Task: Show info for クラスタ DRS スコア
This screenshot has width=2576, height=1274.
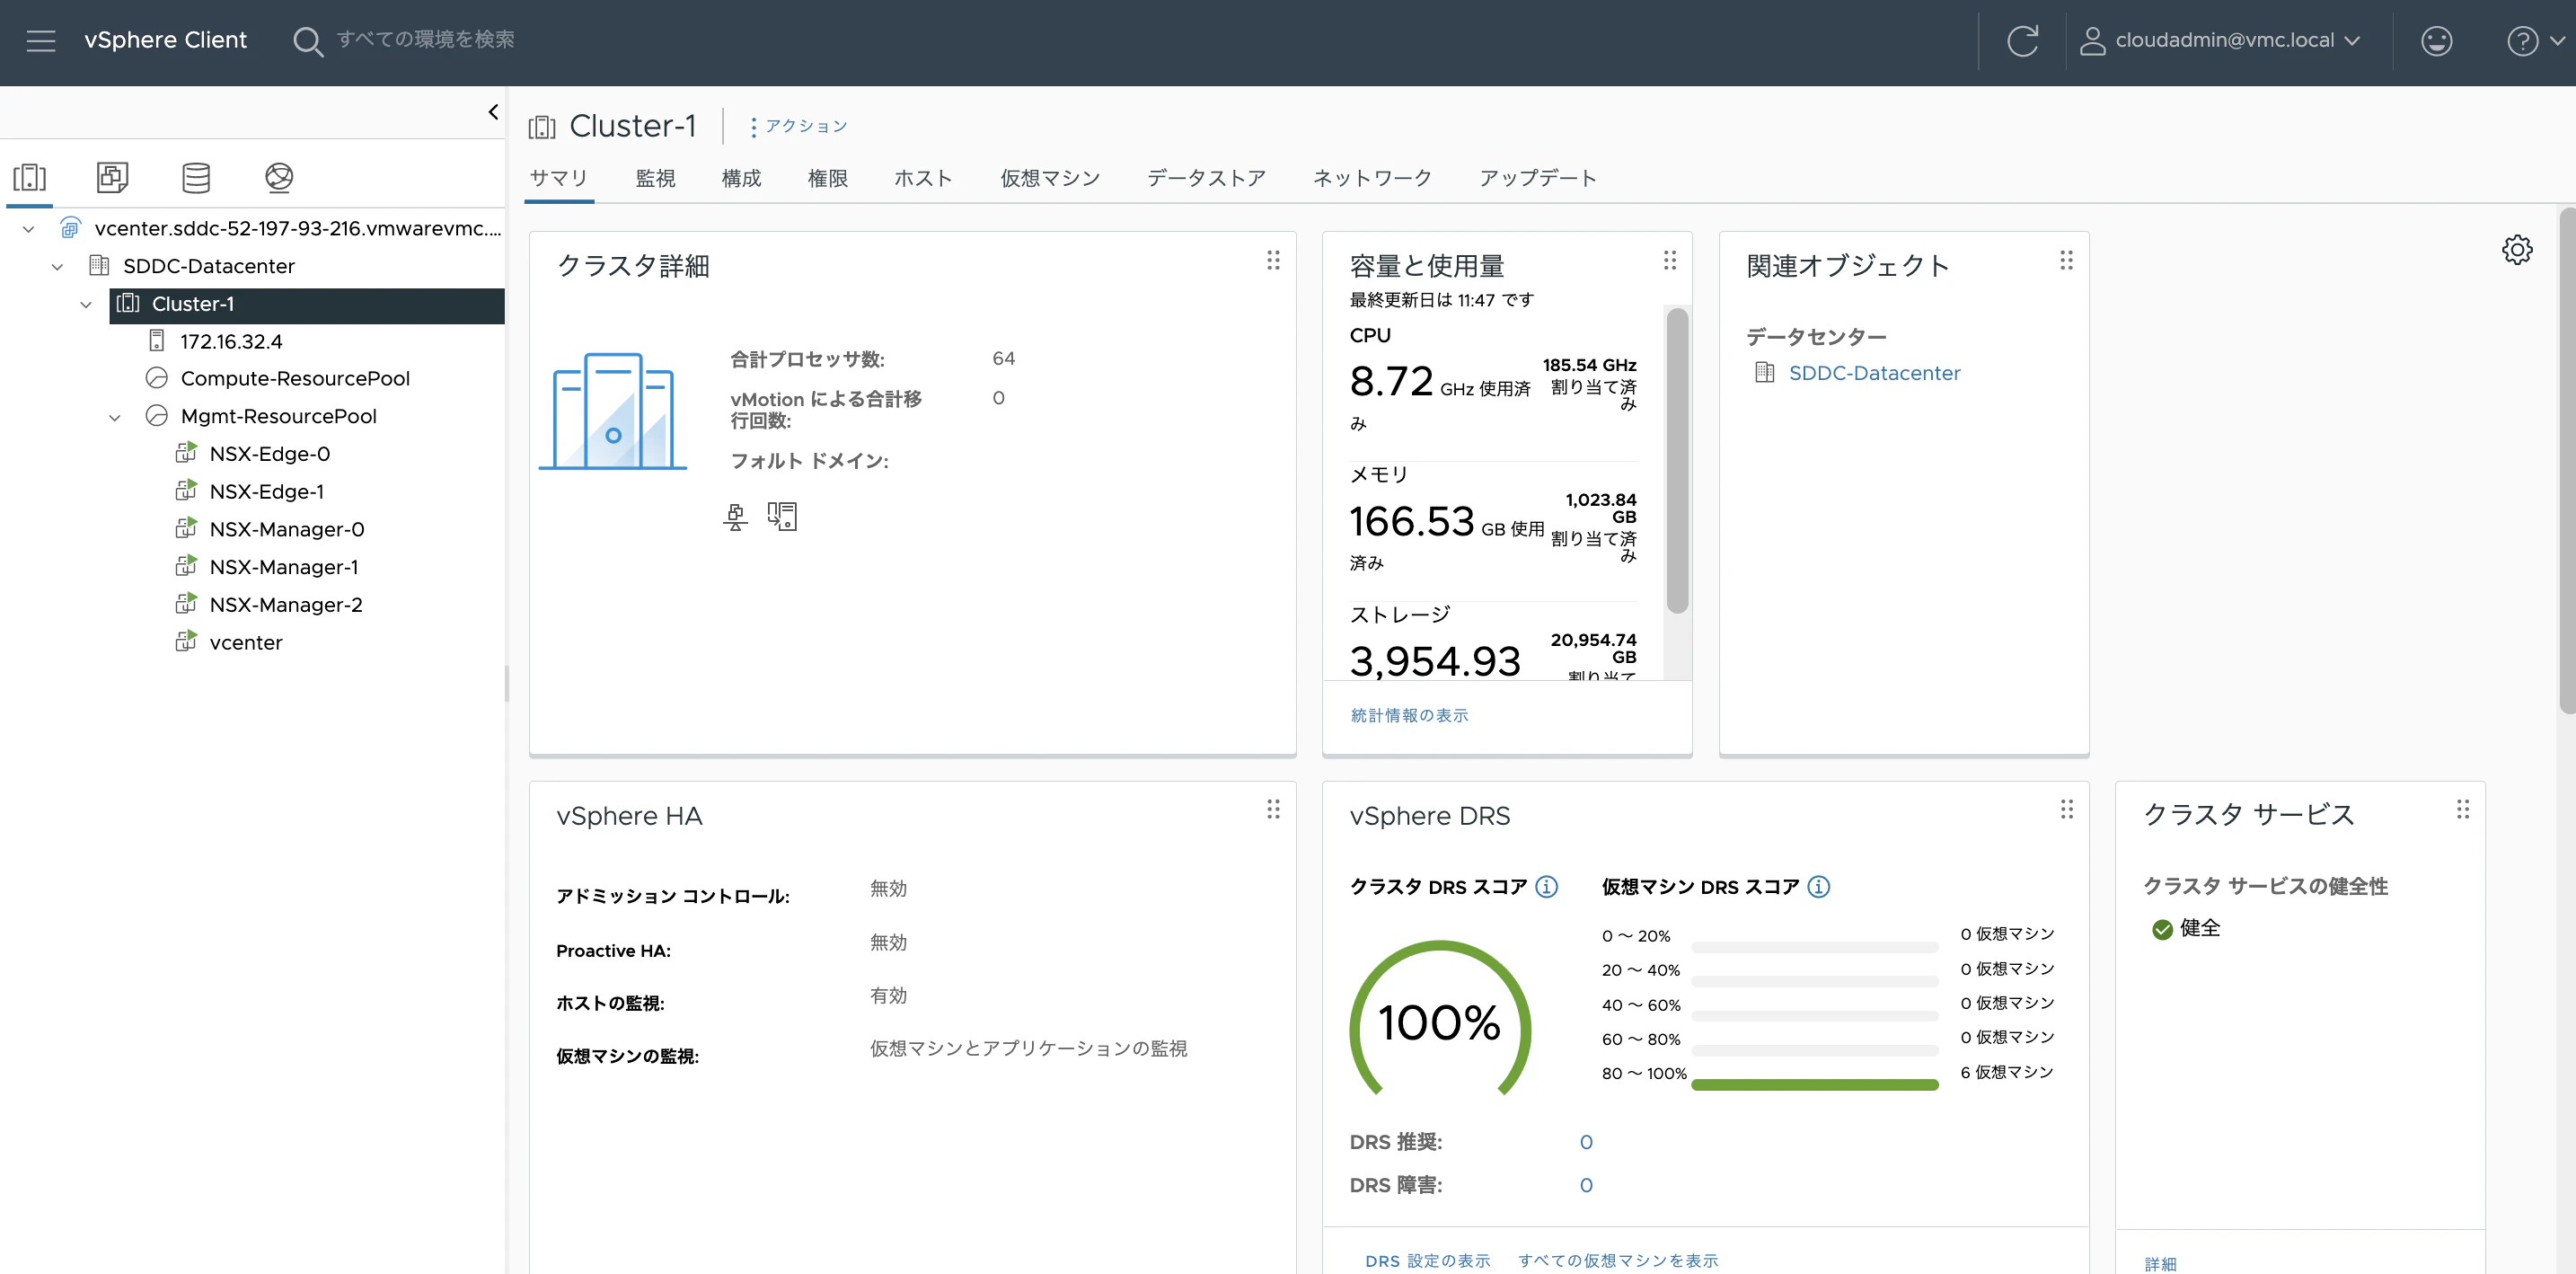Action: (x=1546, y=887)
